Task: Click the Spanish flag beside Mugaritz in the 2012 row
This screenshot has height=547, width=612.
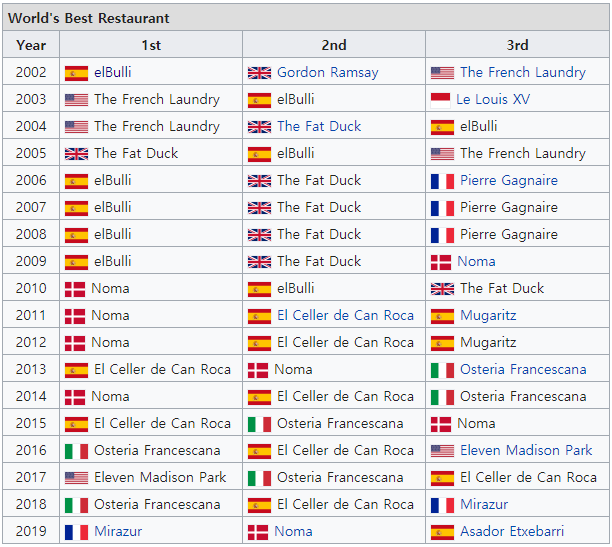Action: (x=442, y=343)
